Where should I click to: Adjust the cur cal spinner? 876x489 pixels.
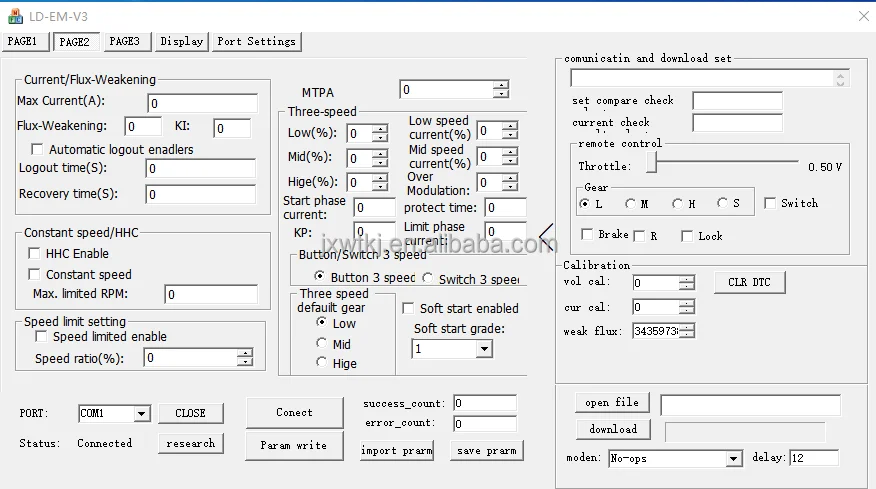(x=687, y=307)
